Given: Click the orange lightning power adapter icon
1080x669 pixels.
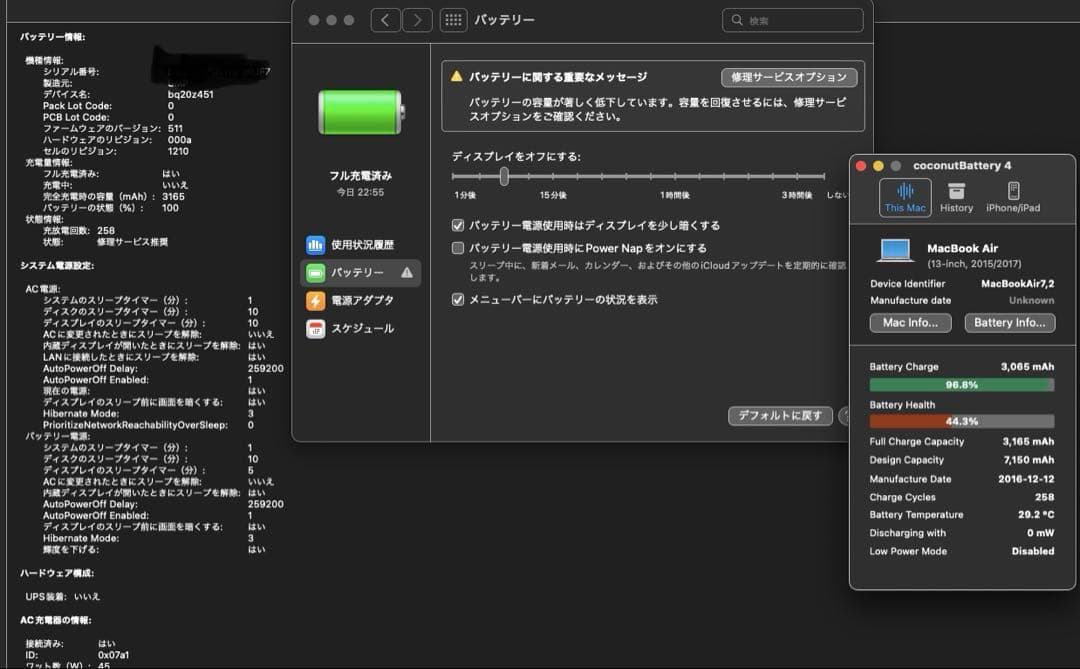Looking at the screenshot, I should pyautogui.click(x=315, y=300).
